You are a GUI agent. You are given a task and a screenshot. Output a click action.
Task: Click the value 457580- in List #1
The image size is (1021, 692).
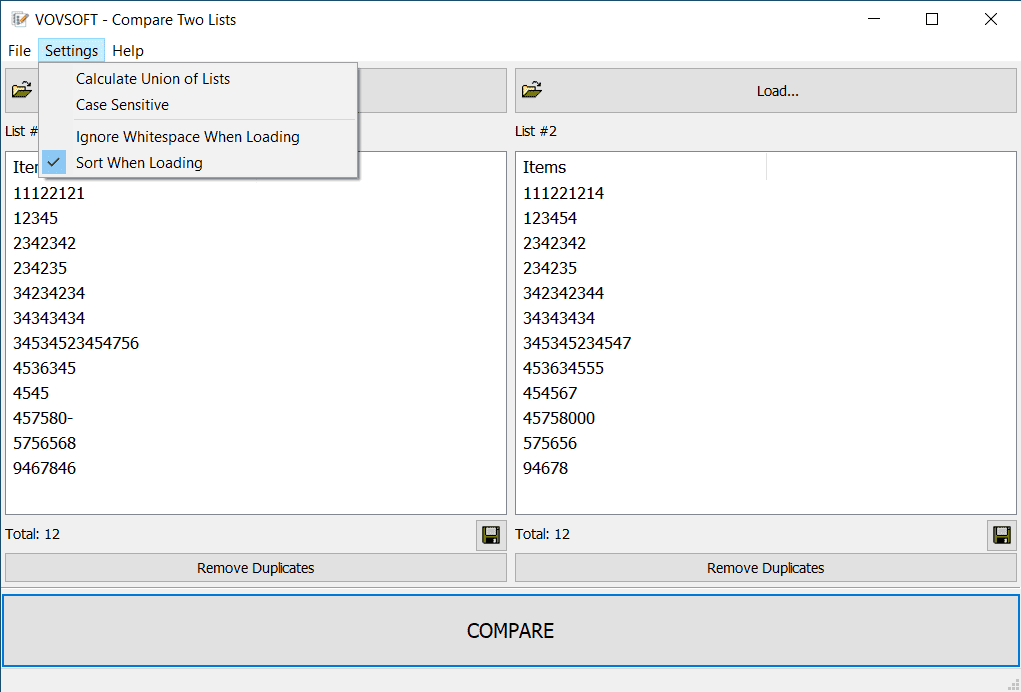43,418
